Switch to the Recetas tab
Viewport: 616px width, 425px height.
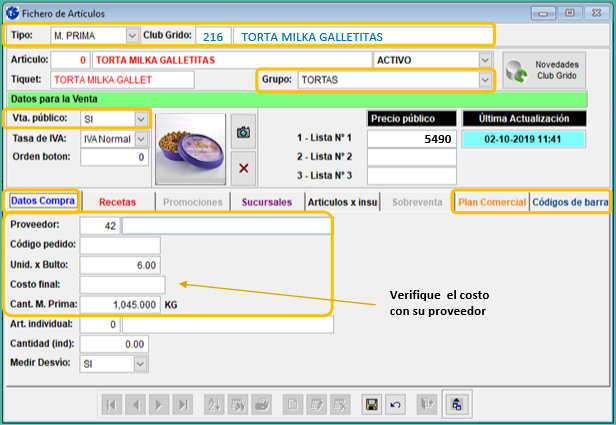(x=118, y=202)
